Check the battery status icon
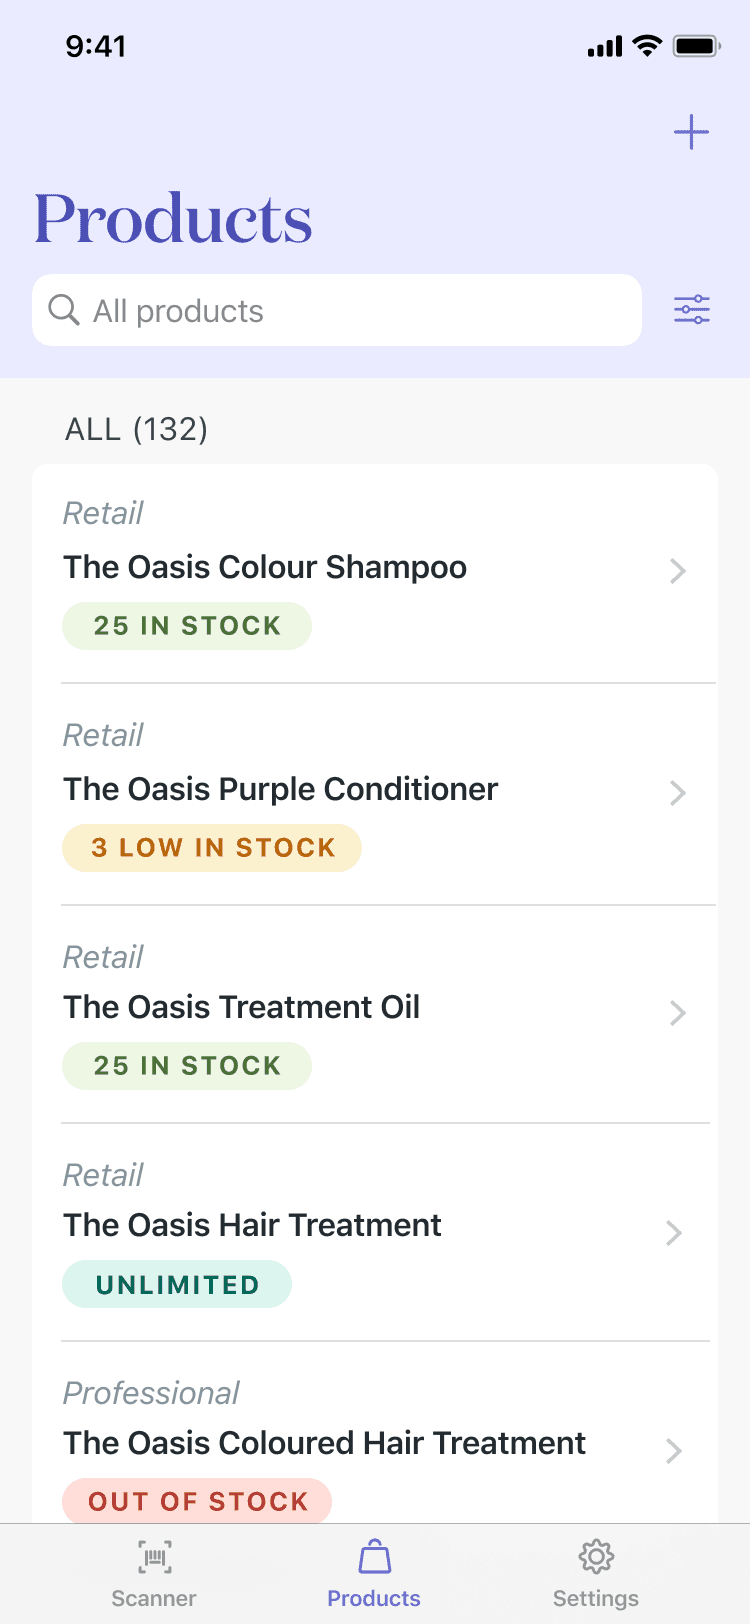Screen dimensions: 750x1624 [x=697, y=46]
